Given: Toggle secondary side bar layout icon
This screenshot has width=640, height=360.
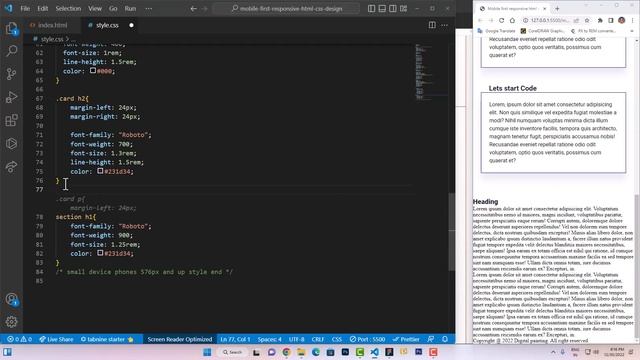Looking at the screenshot, I should point(393,8).
